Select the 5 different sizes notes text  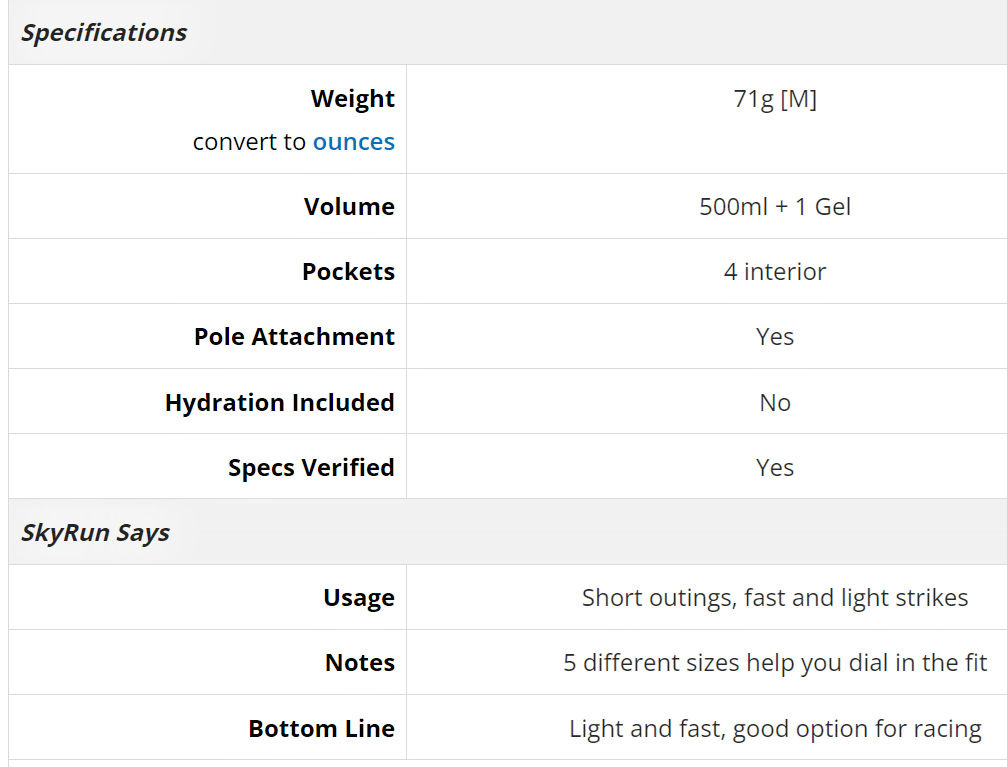(x=775, y=663)
